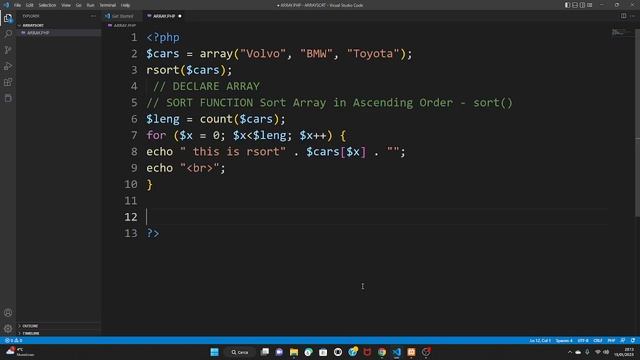Viewport: 640px width, 360px height.
Task: Select language mode PHP in status bar
Action: pyautogui.click(x=611, y=340)
